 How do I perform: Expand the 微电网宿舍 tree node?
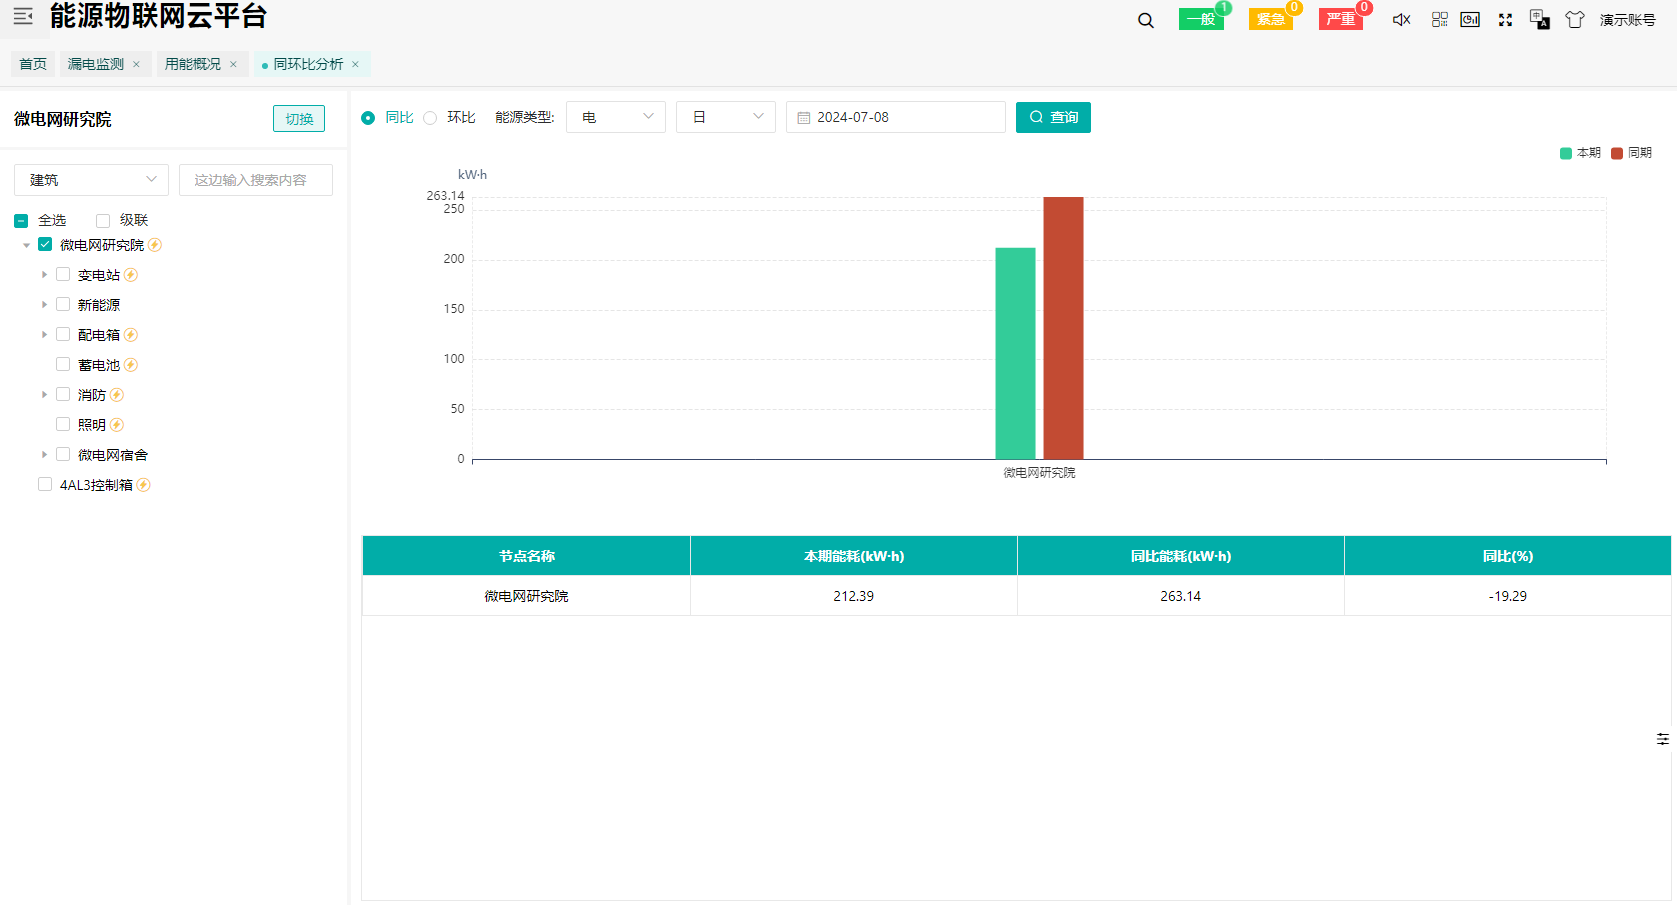click(45, 455)
